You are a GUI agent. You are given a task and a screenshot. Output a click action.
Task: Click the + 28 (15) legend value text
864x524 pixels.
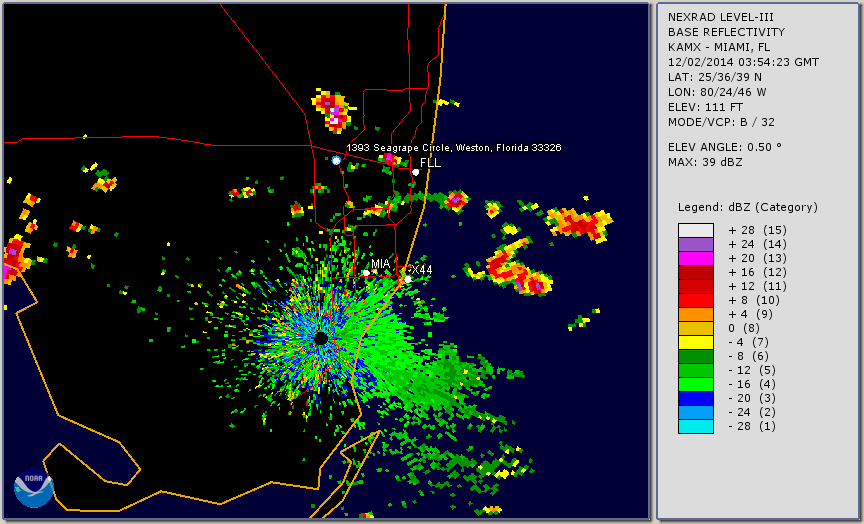coord(757,230)
